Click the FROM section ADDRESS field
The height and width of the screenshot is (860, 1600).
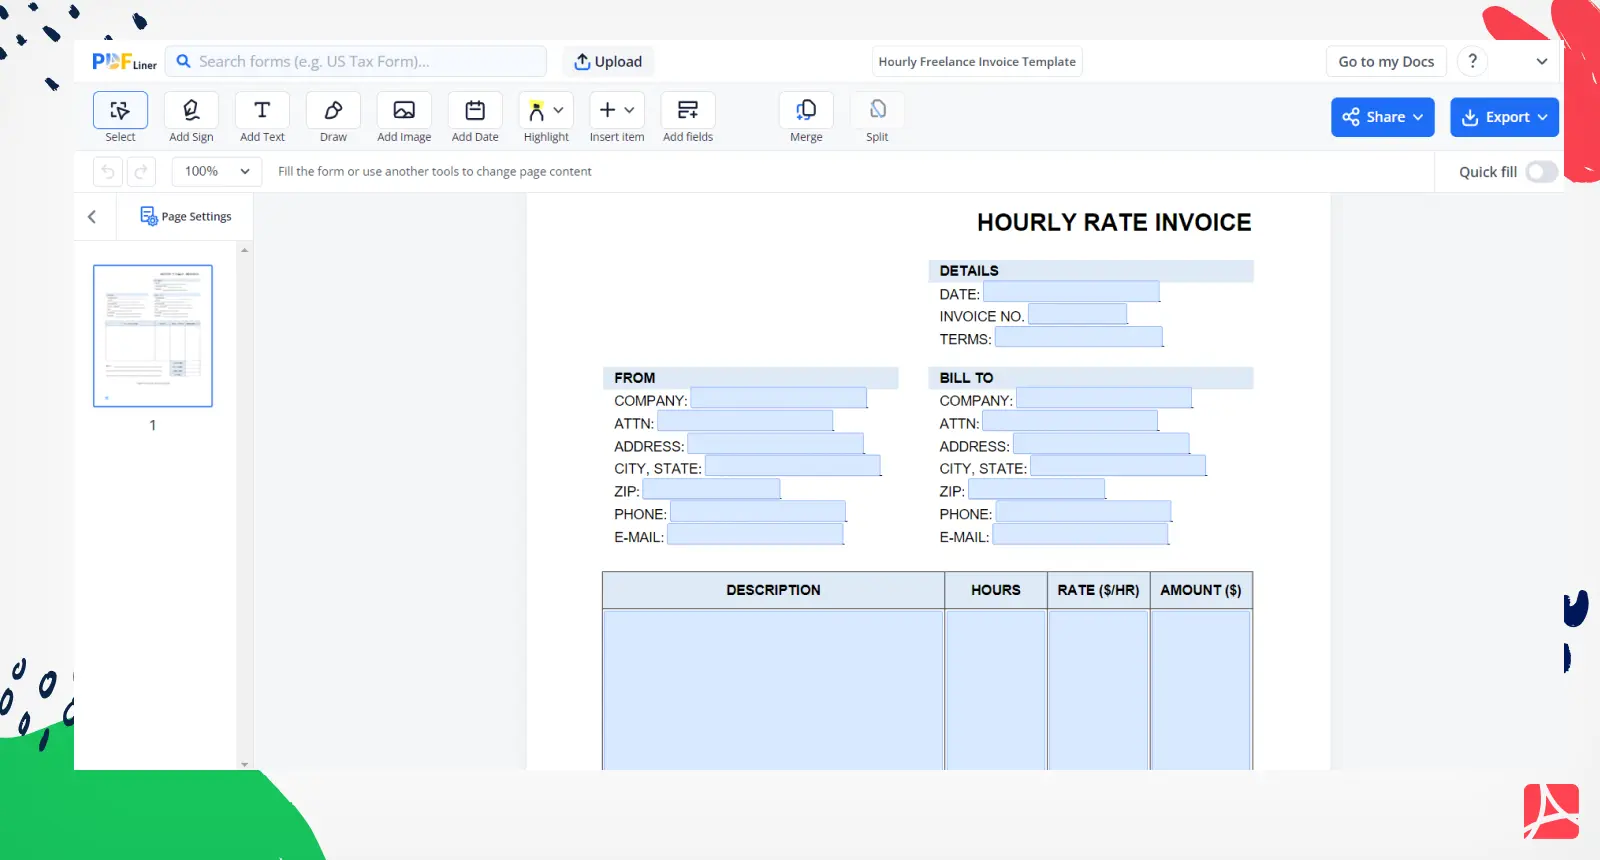click(776, 444)
